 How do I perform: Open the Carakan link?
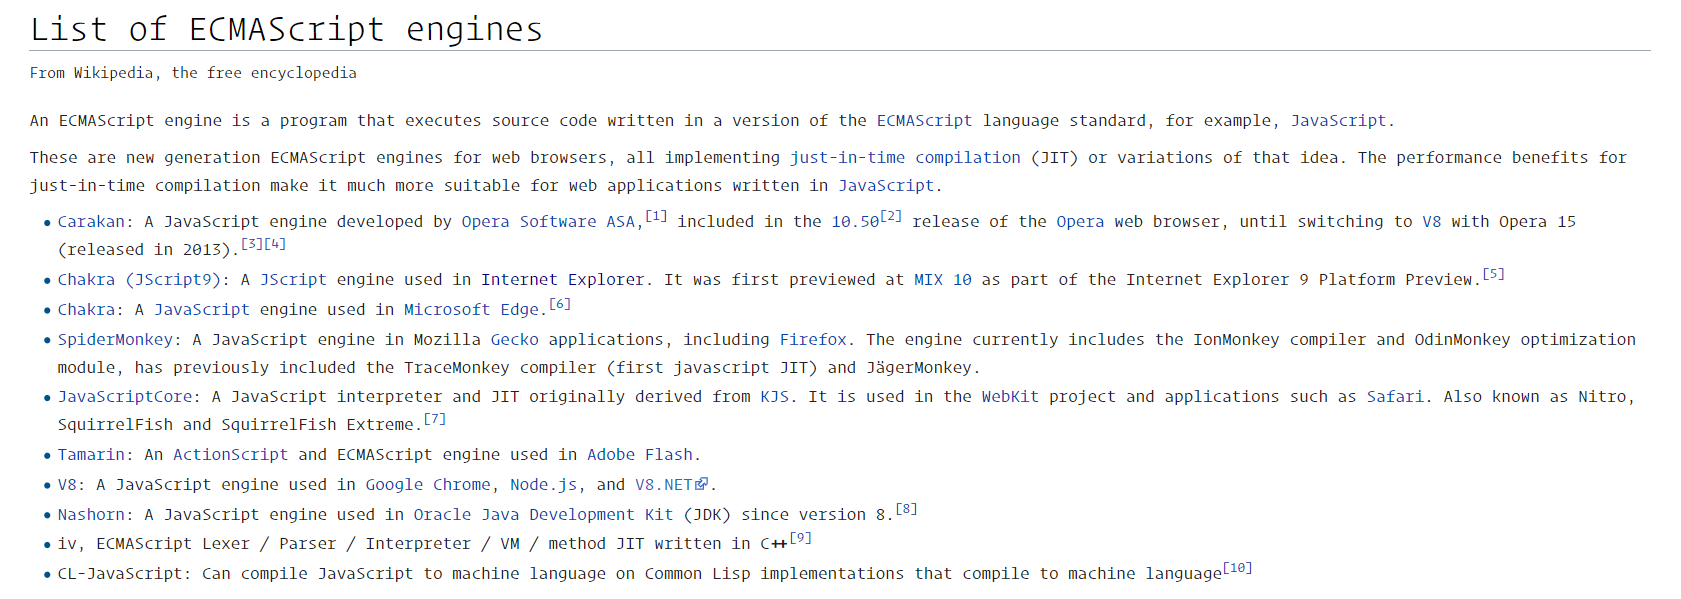tap(91, 222)
